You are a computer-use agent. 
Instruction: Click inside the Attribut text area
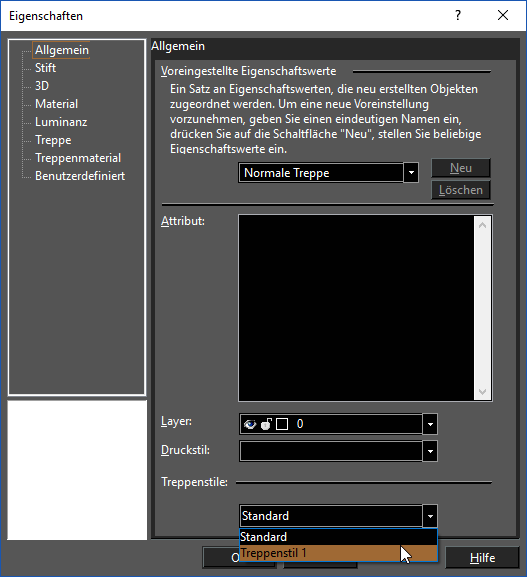pyautogui.click(x=356, y=308)
